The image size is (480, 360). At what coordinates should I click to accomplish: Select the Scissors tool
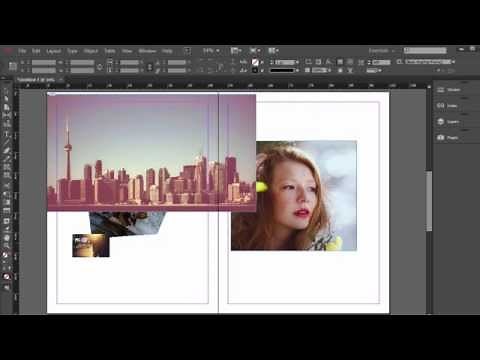coord(6,185)
